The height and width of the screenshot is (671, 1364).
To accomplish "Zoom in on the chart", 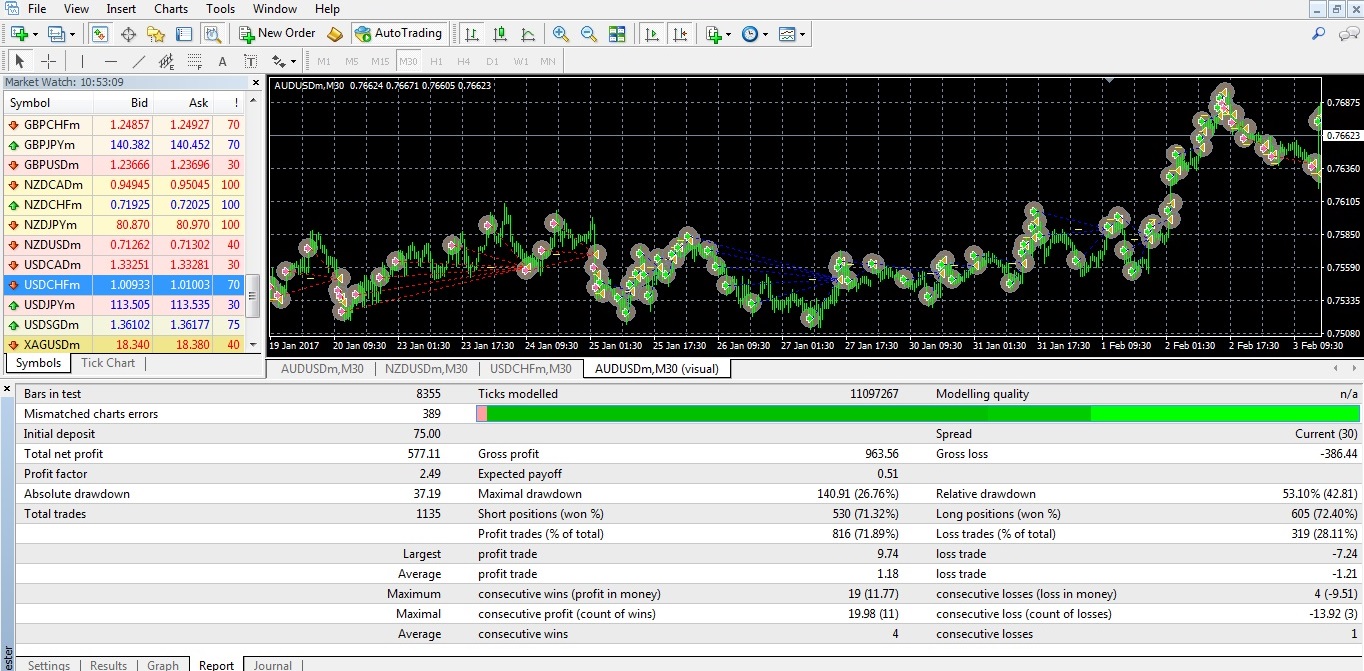I will [x=561, y=34].
